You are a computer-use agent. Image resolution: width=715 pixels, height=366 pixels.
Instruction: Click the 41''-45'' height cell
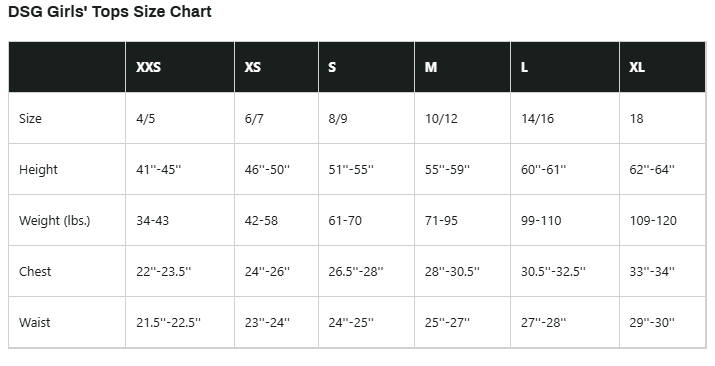point(158,170)
